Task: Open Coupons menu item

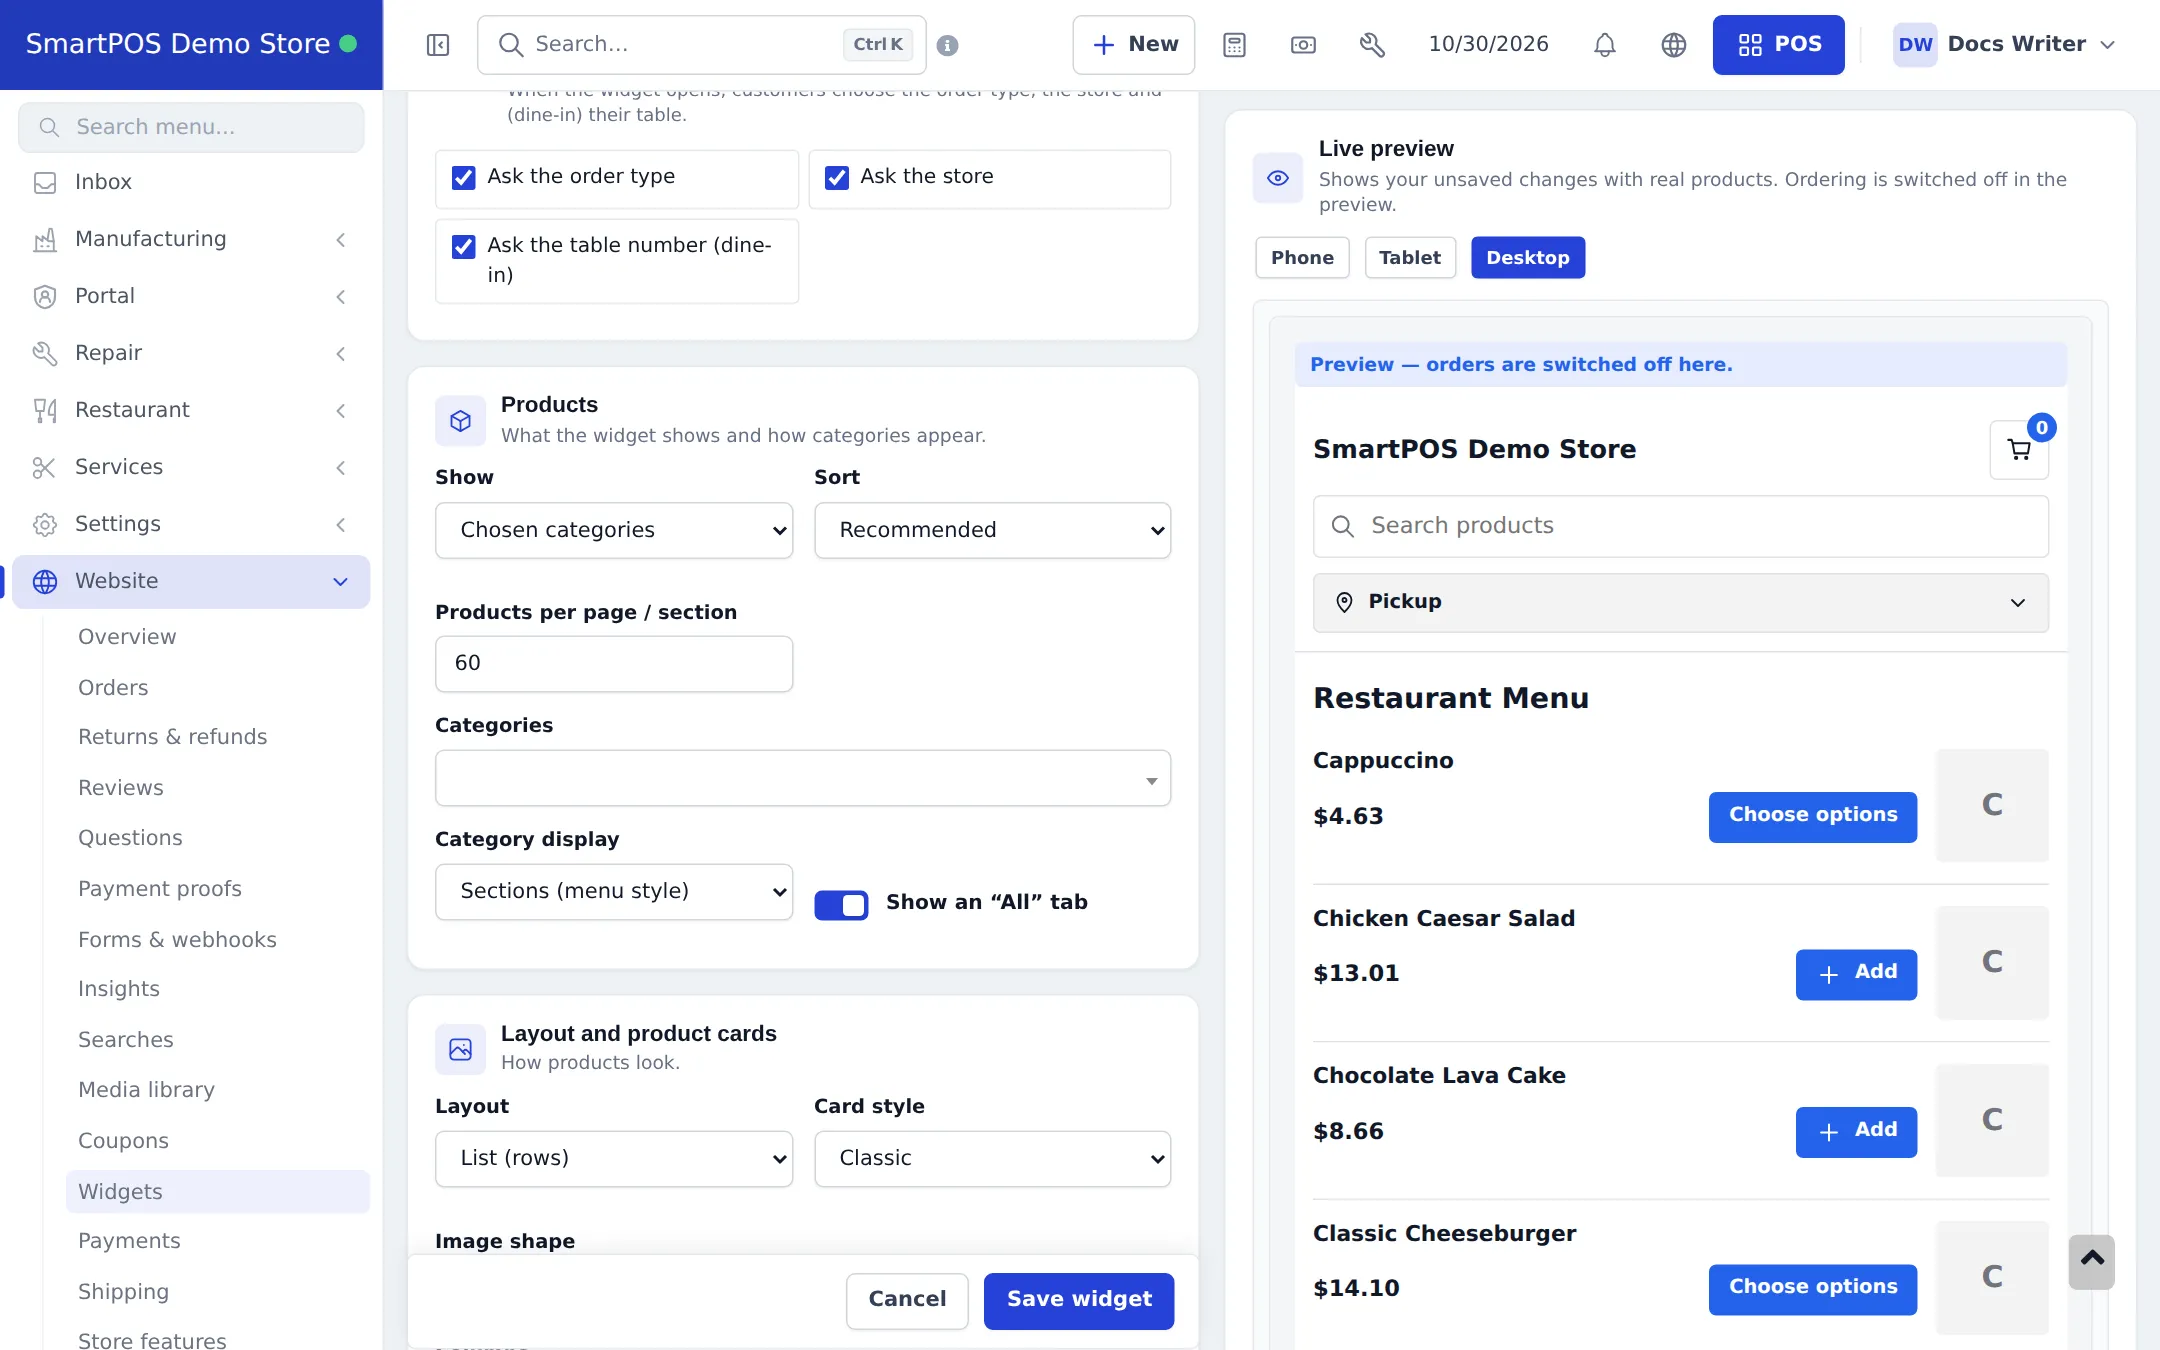Action: point(123,1141)
